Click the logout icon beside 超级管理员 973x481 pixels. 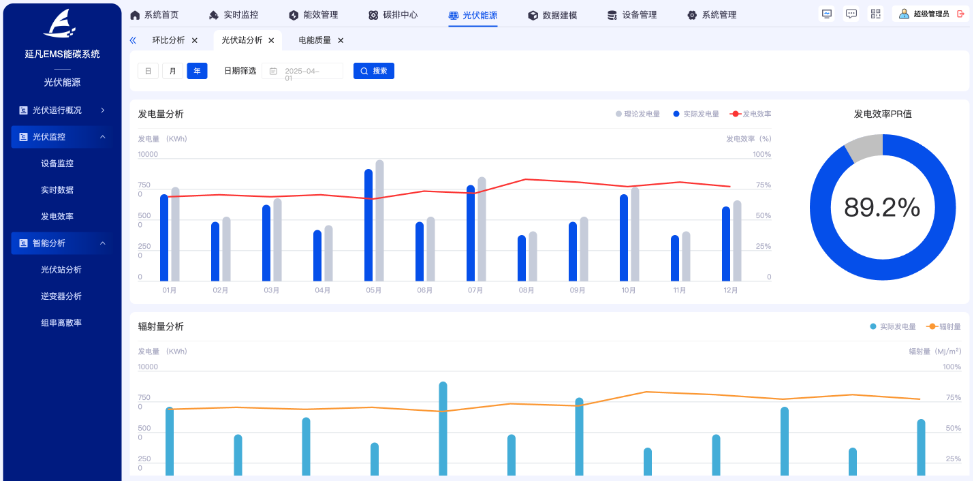pyautogui.click(x=961, y=14)
